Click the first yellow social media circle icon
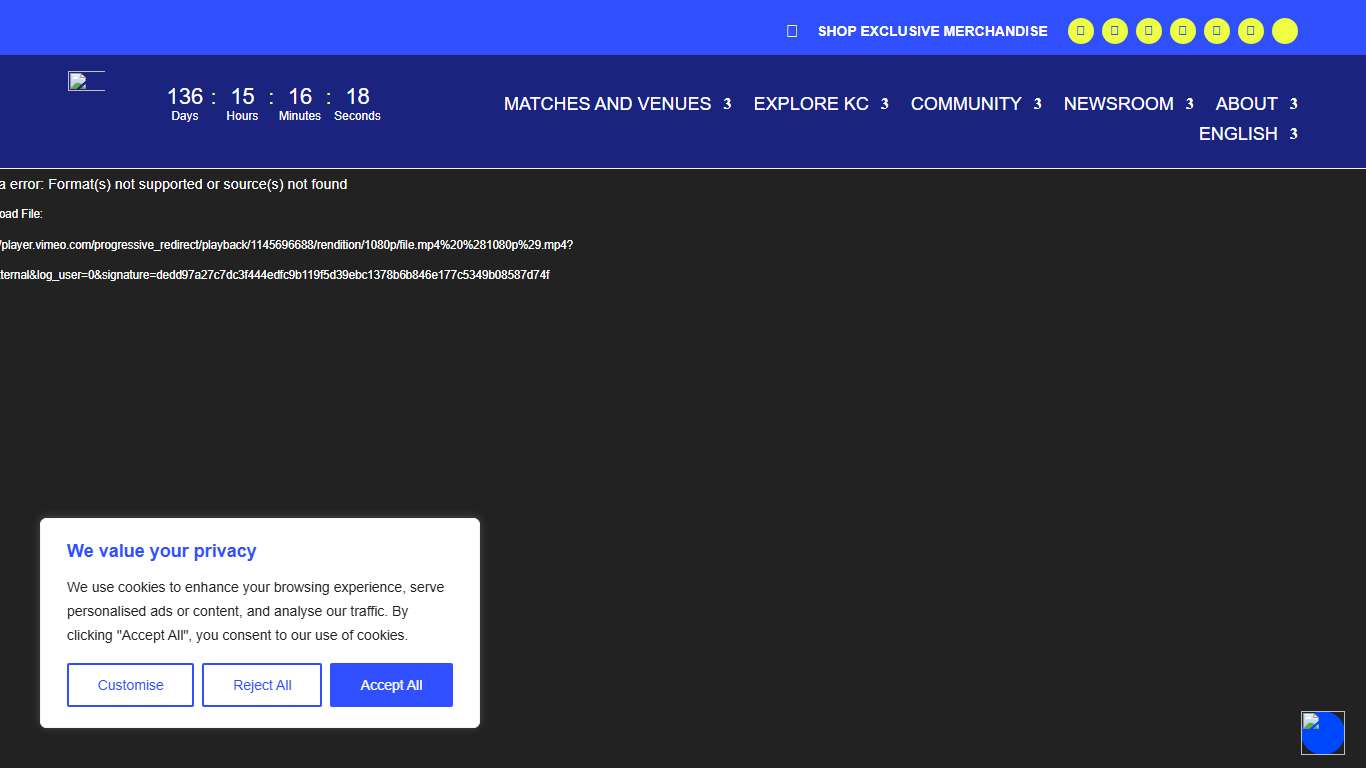 click(1080, 31)
